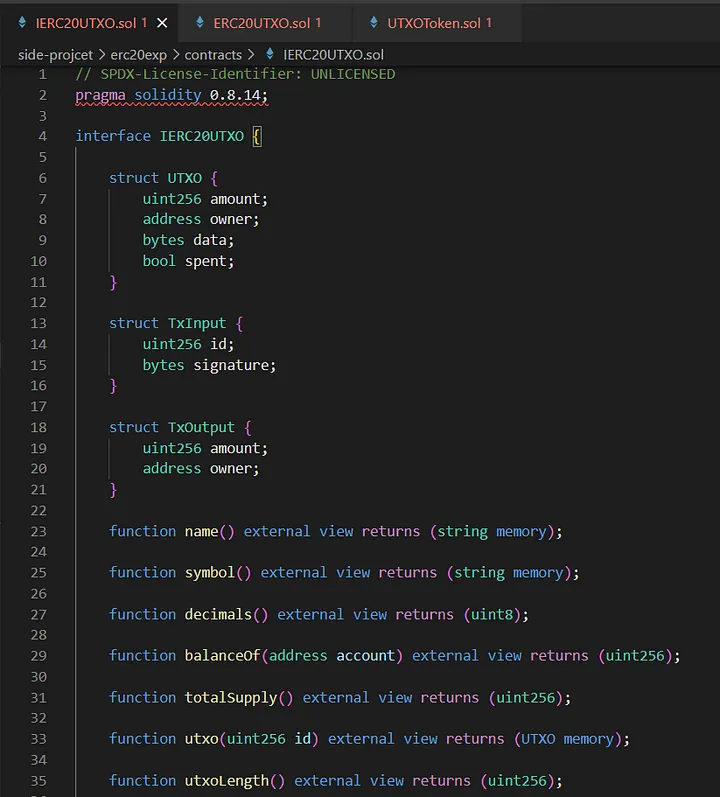Image resolution: width=720 pixels, height=797 pixels.
Task: Click the utxoLength function name
Action: (x=228, y=780)
